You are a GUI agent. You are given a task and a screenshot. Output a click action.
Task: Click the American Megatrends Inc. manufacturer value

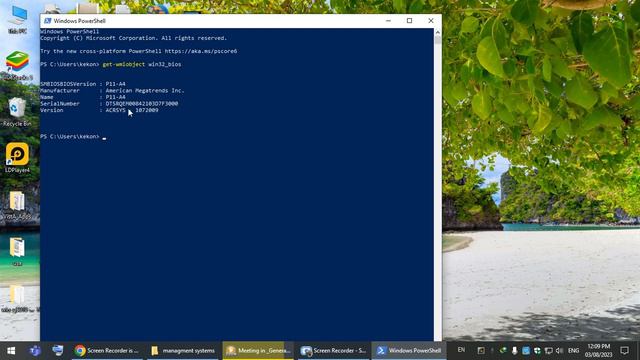click(x=145, y=91)
